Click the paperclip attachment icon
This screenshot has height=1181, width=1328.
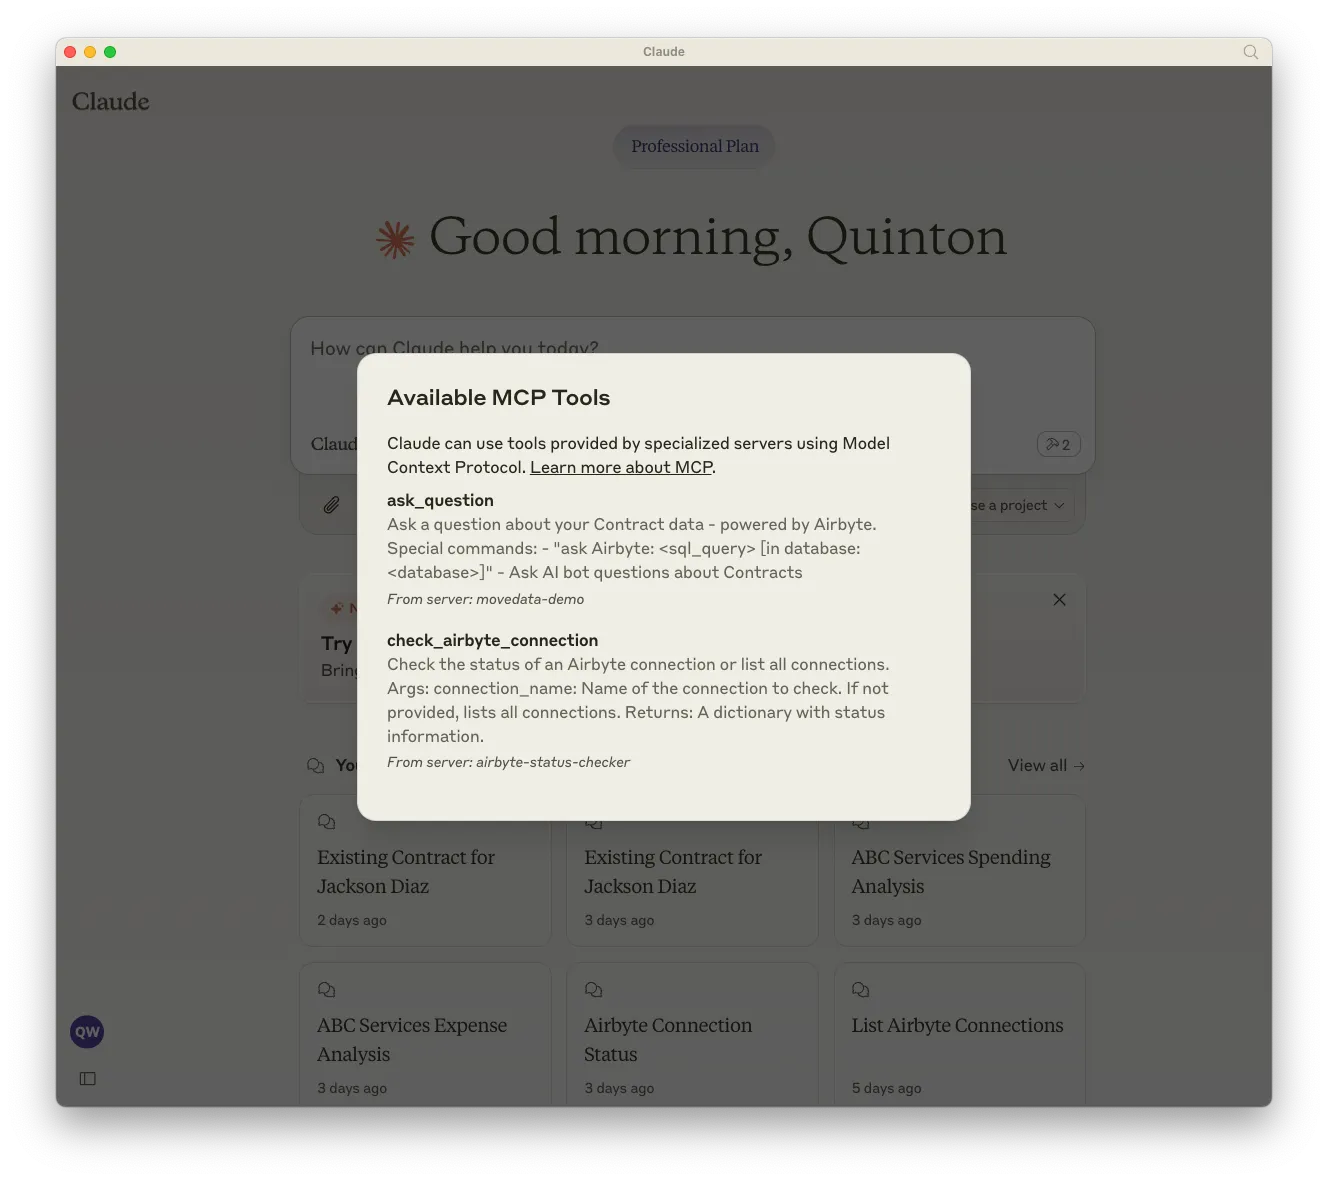(331, 505)
